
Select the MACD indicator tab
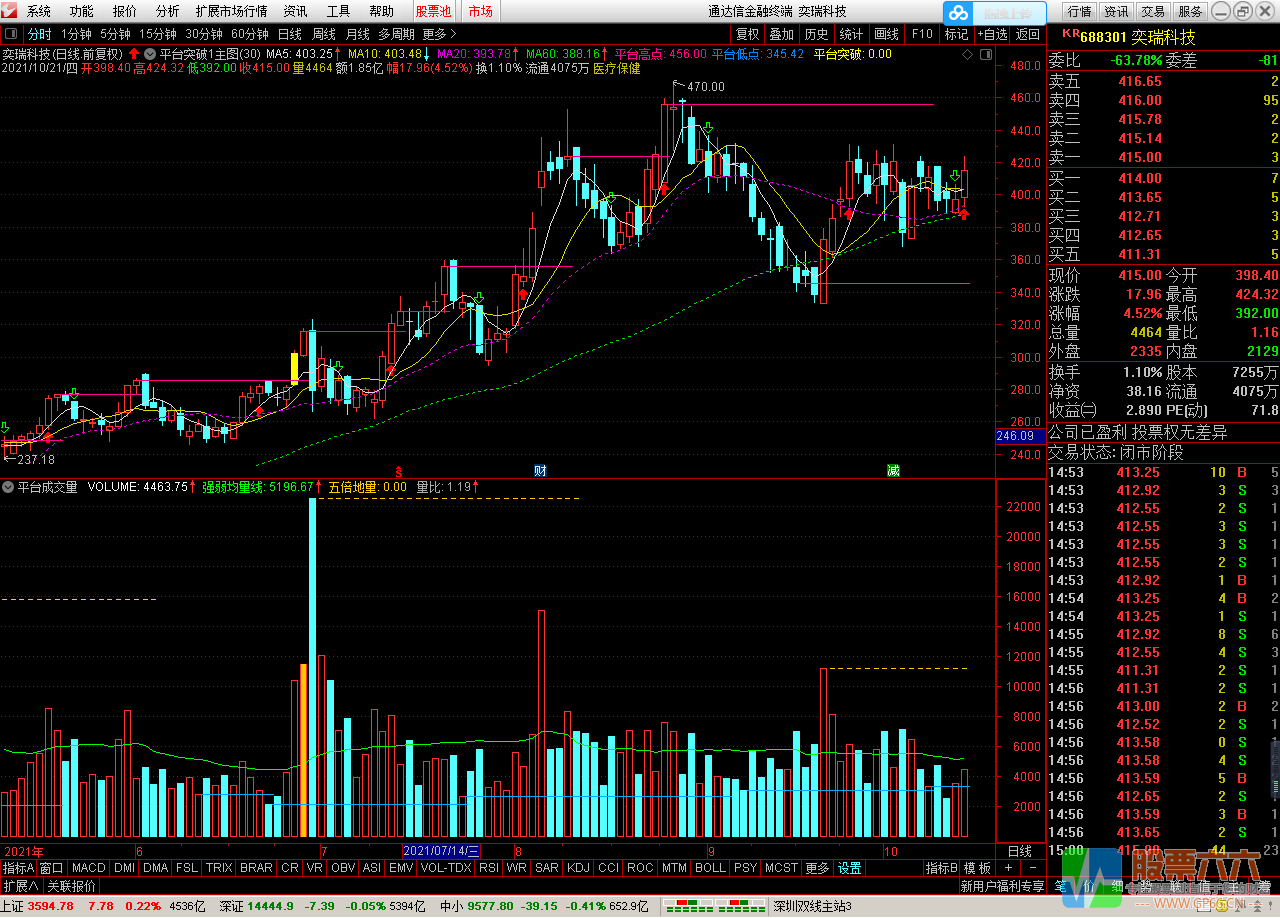click(x=88, y=868)
